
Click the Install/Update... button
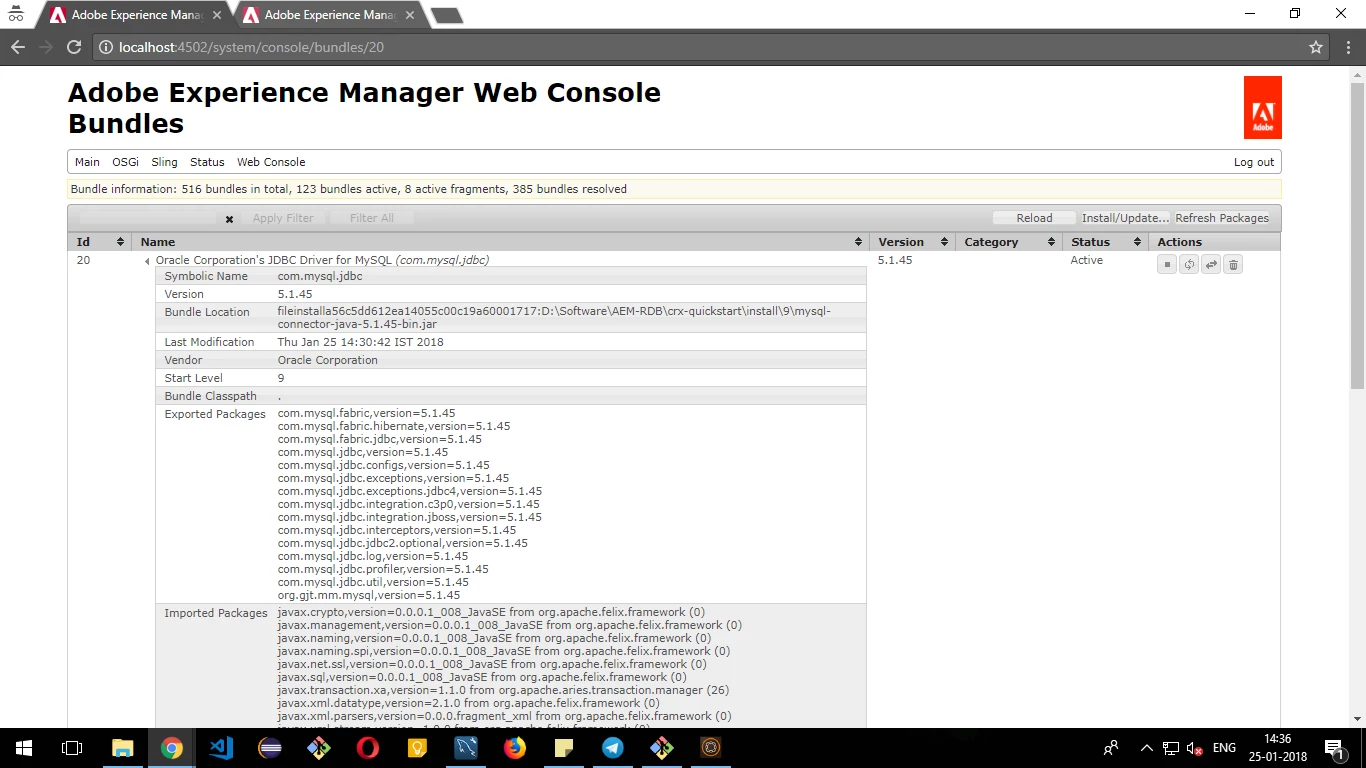click(x=1125, y=218)
